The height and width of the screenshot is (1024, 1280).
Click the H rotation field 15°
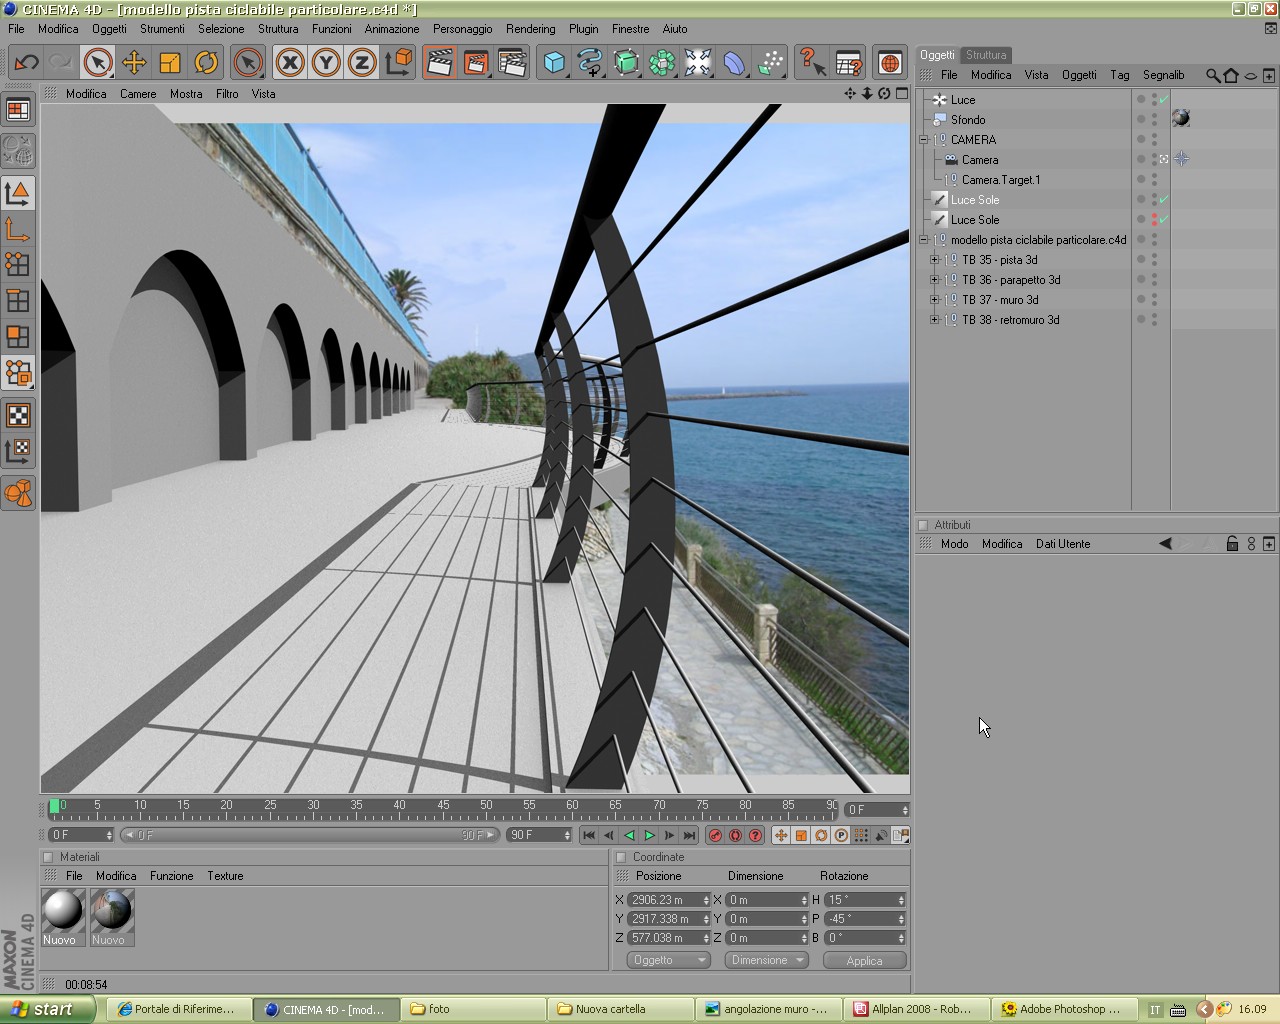pyautogui.click(x=866, y=900)
